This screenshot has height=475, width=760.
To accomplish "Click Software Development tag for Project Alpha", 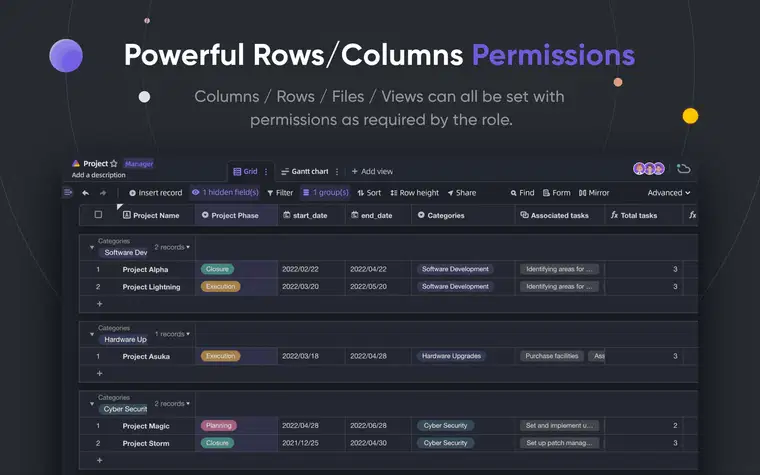I will (x=455, y=269).
